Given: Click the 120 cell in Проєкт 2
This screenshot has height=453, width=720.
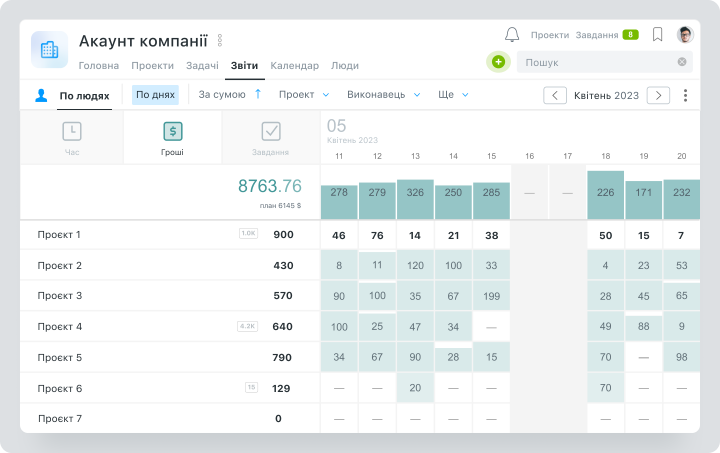Looking at the screenshot, I should pyautogui.click(x=415, y=265).
